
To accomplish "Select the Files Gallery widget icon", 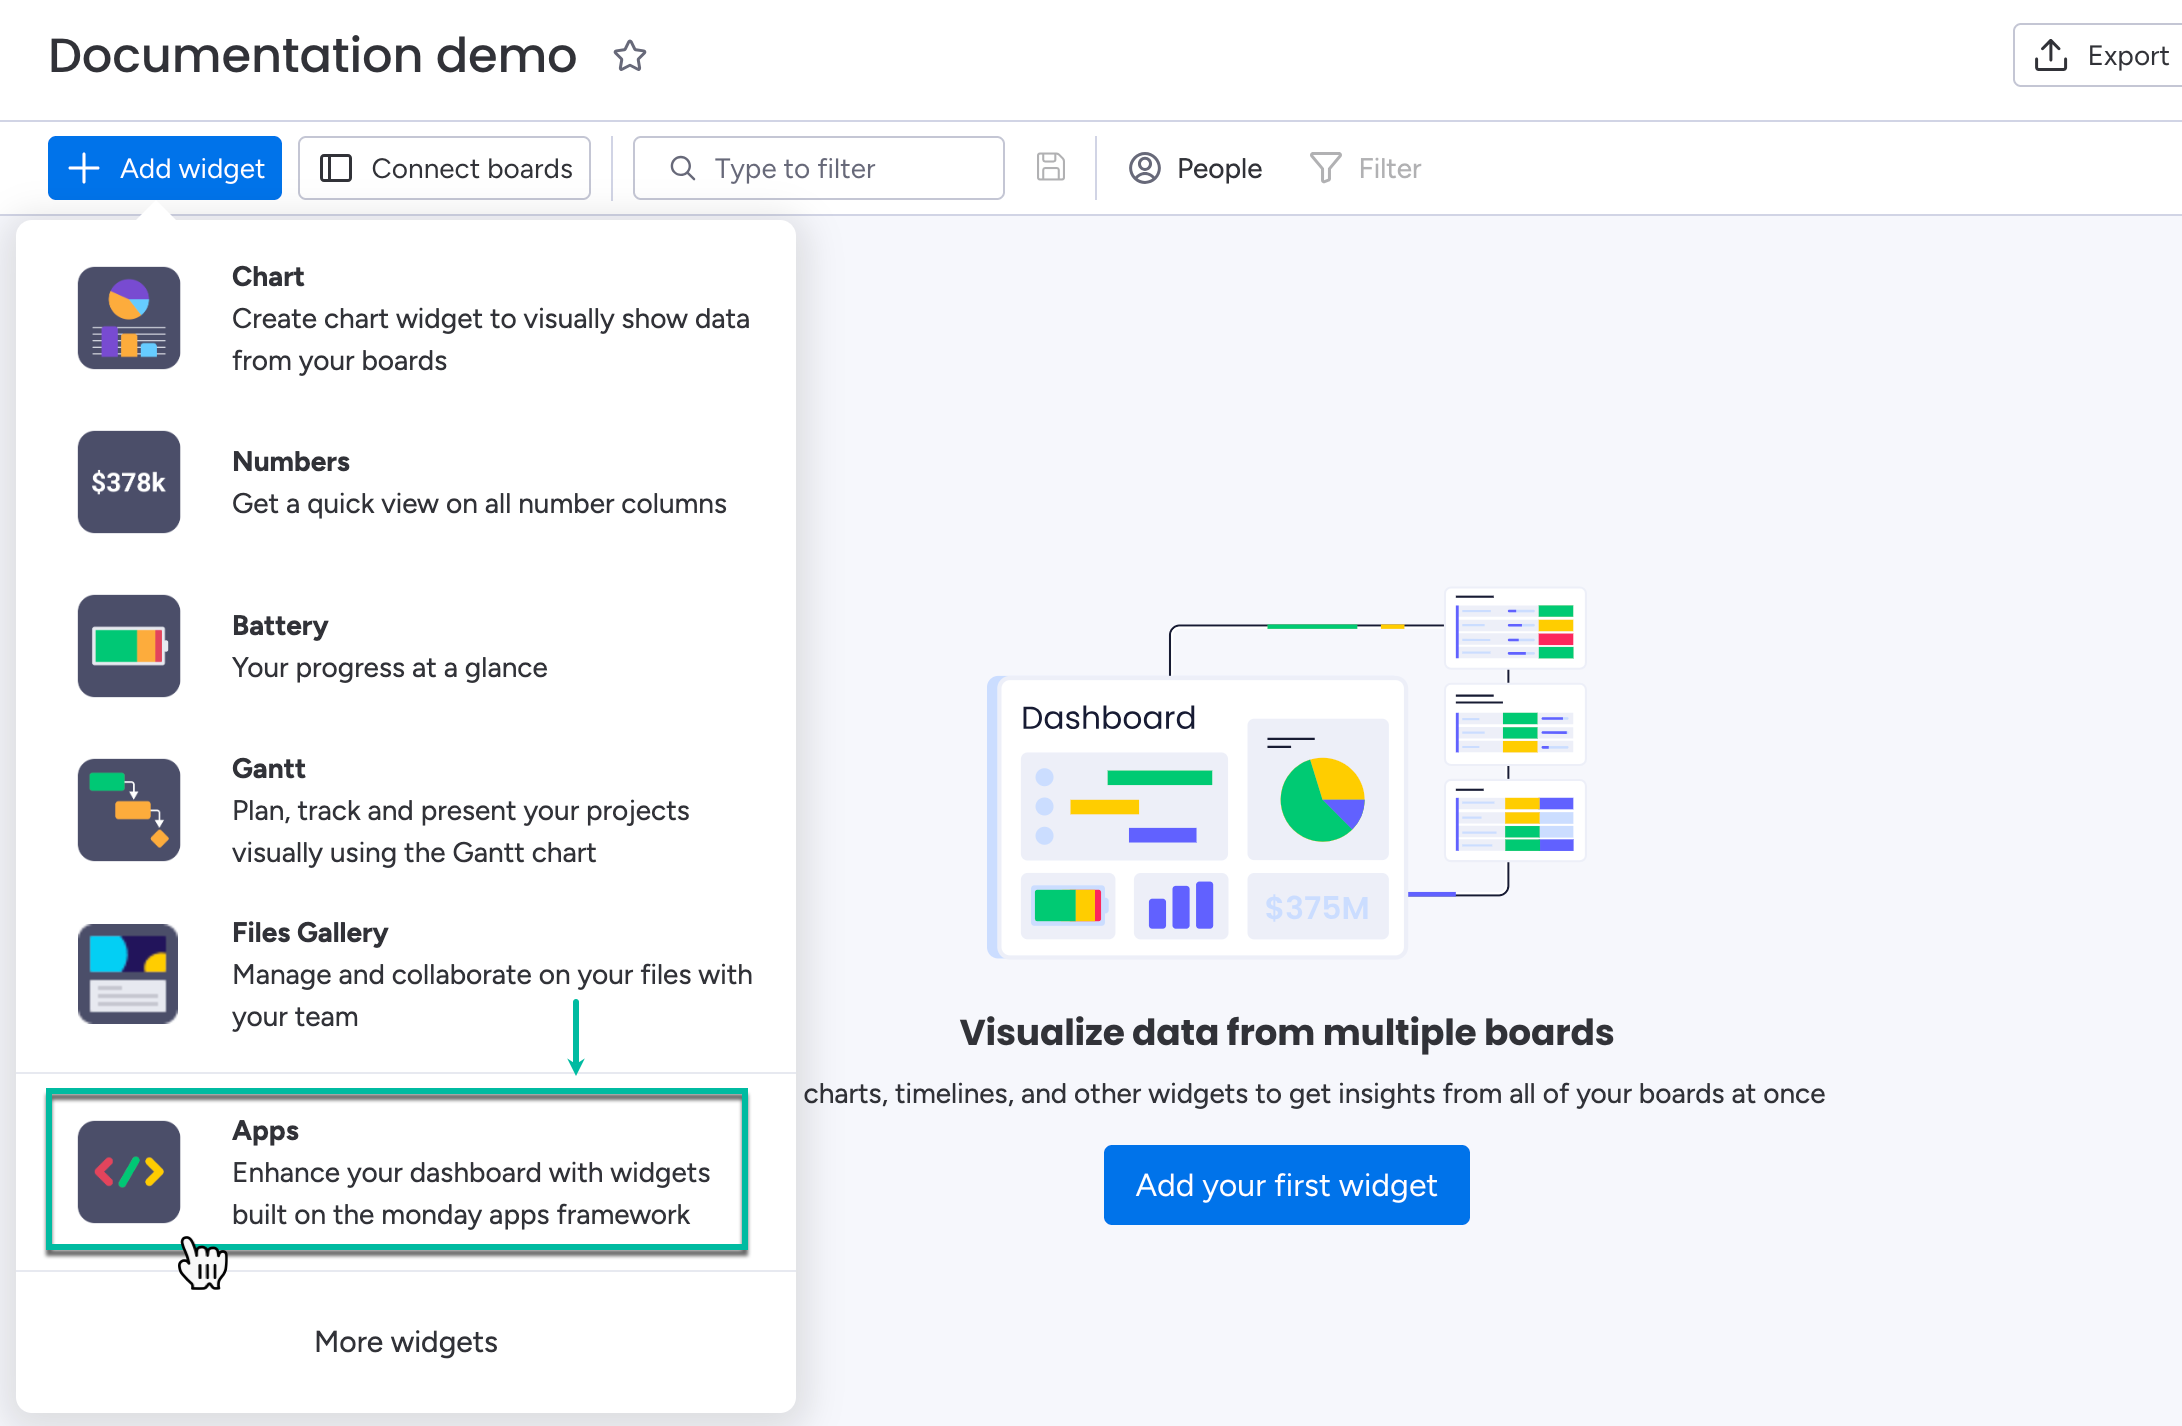I will pos(129,974).
